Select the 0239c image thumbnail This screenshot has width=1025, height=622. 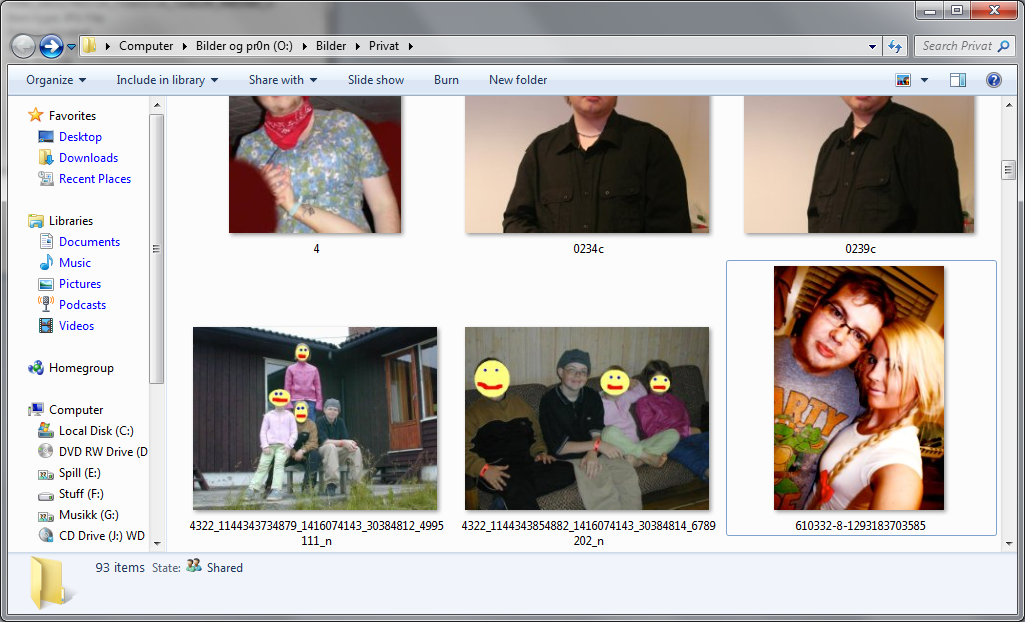pos(859,165)
